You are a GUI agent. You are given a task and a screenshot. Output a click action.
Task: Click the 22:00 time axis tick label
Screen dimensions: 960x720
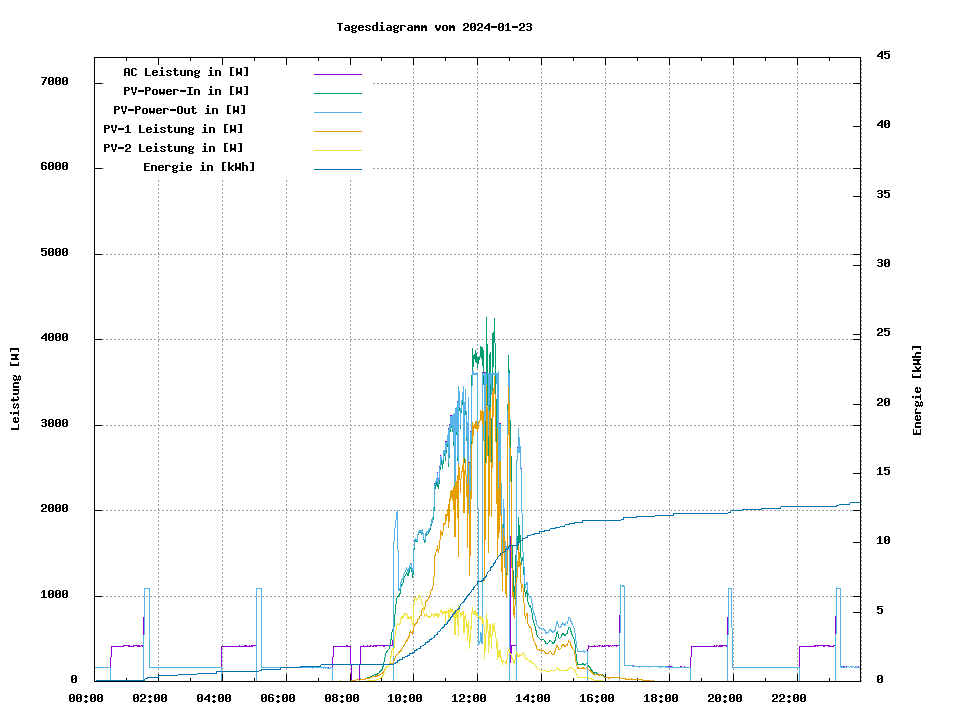[789, 698]
